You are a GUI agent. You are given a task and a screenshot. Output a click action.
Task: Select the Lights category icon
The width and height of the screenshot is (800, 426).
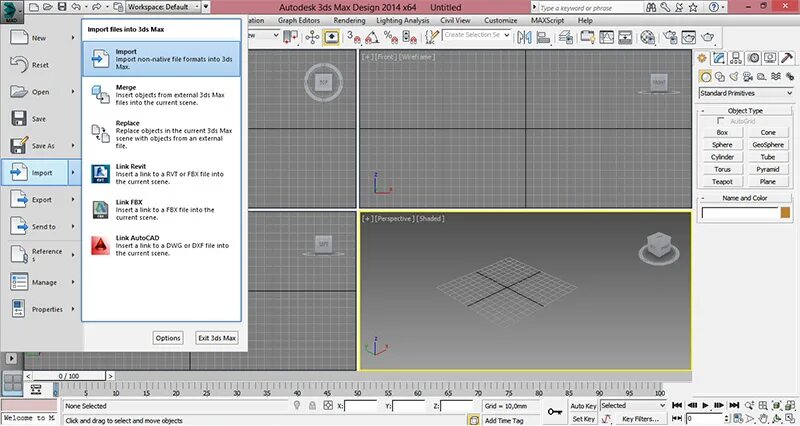click(x=734, y=77)
